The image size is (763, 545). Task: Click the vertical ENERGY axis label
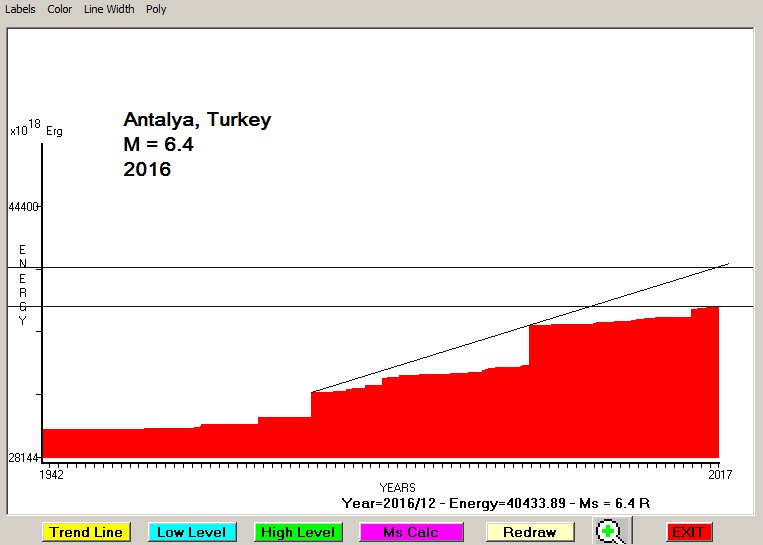[x=23, y=285]
